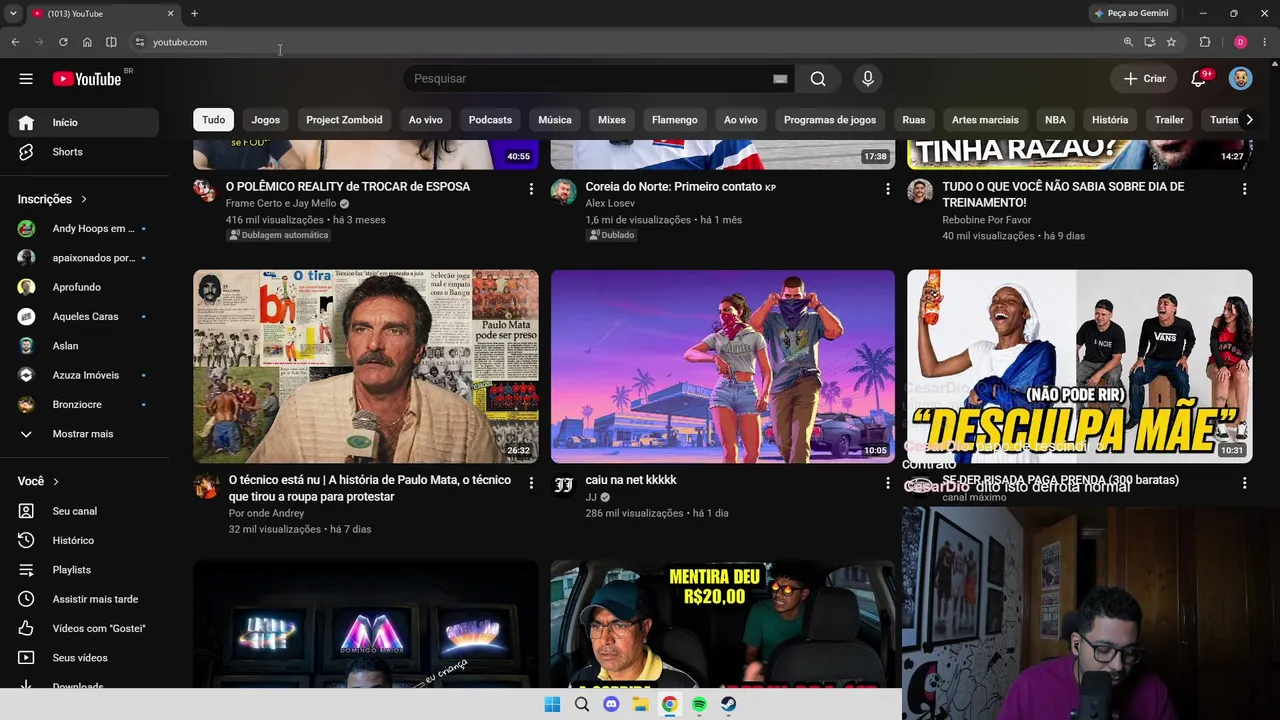This screenshot has height=720, width=1280.
Task: Open Vídeos com "Gostei"
Action: pos(84,628)
